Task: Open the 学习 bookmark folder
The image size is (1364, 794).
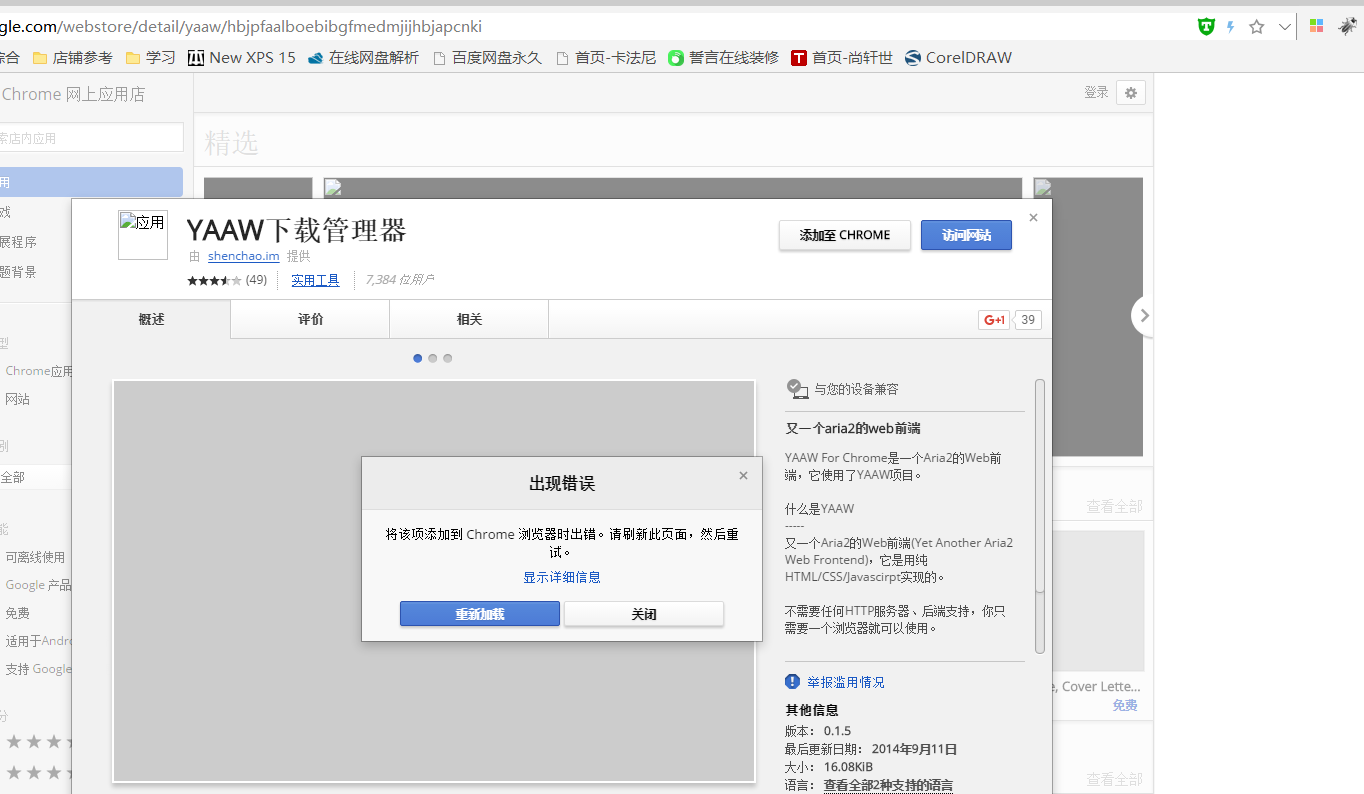Action: tap(150, 58)
